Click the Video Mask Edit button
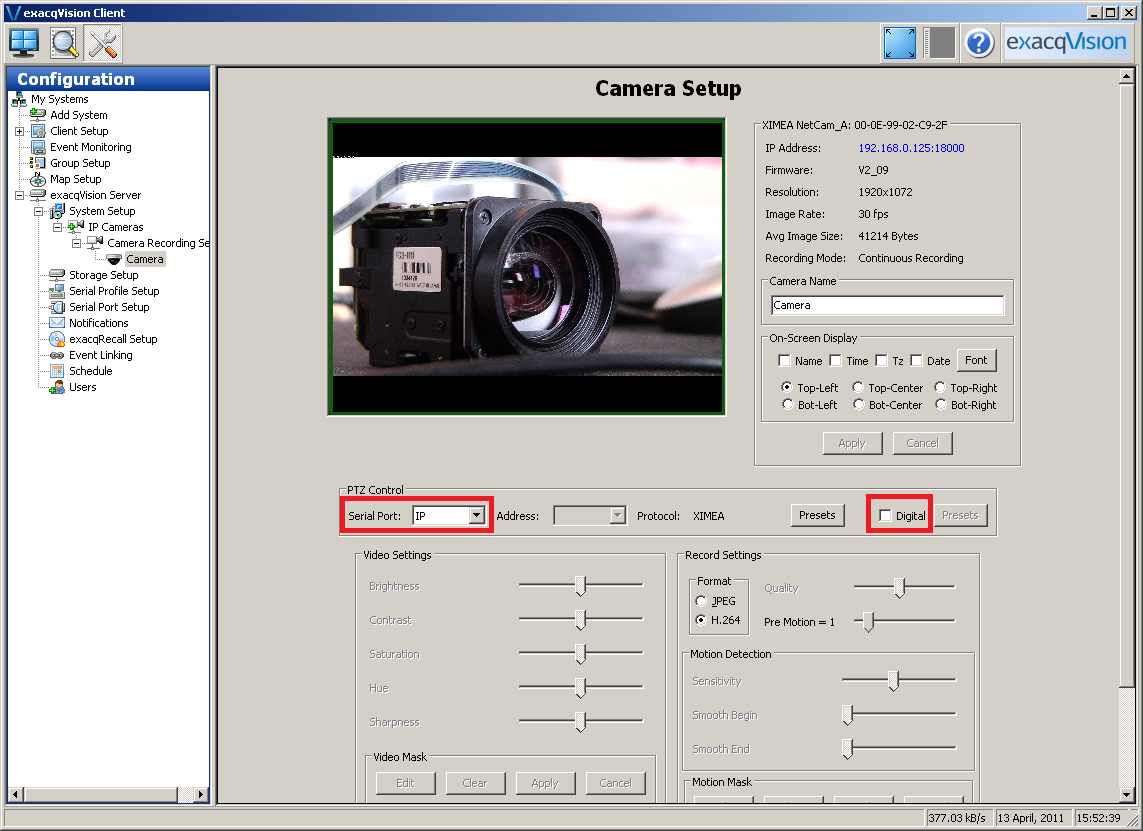This screenshot has height=831, width=1143. [405, 783]
